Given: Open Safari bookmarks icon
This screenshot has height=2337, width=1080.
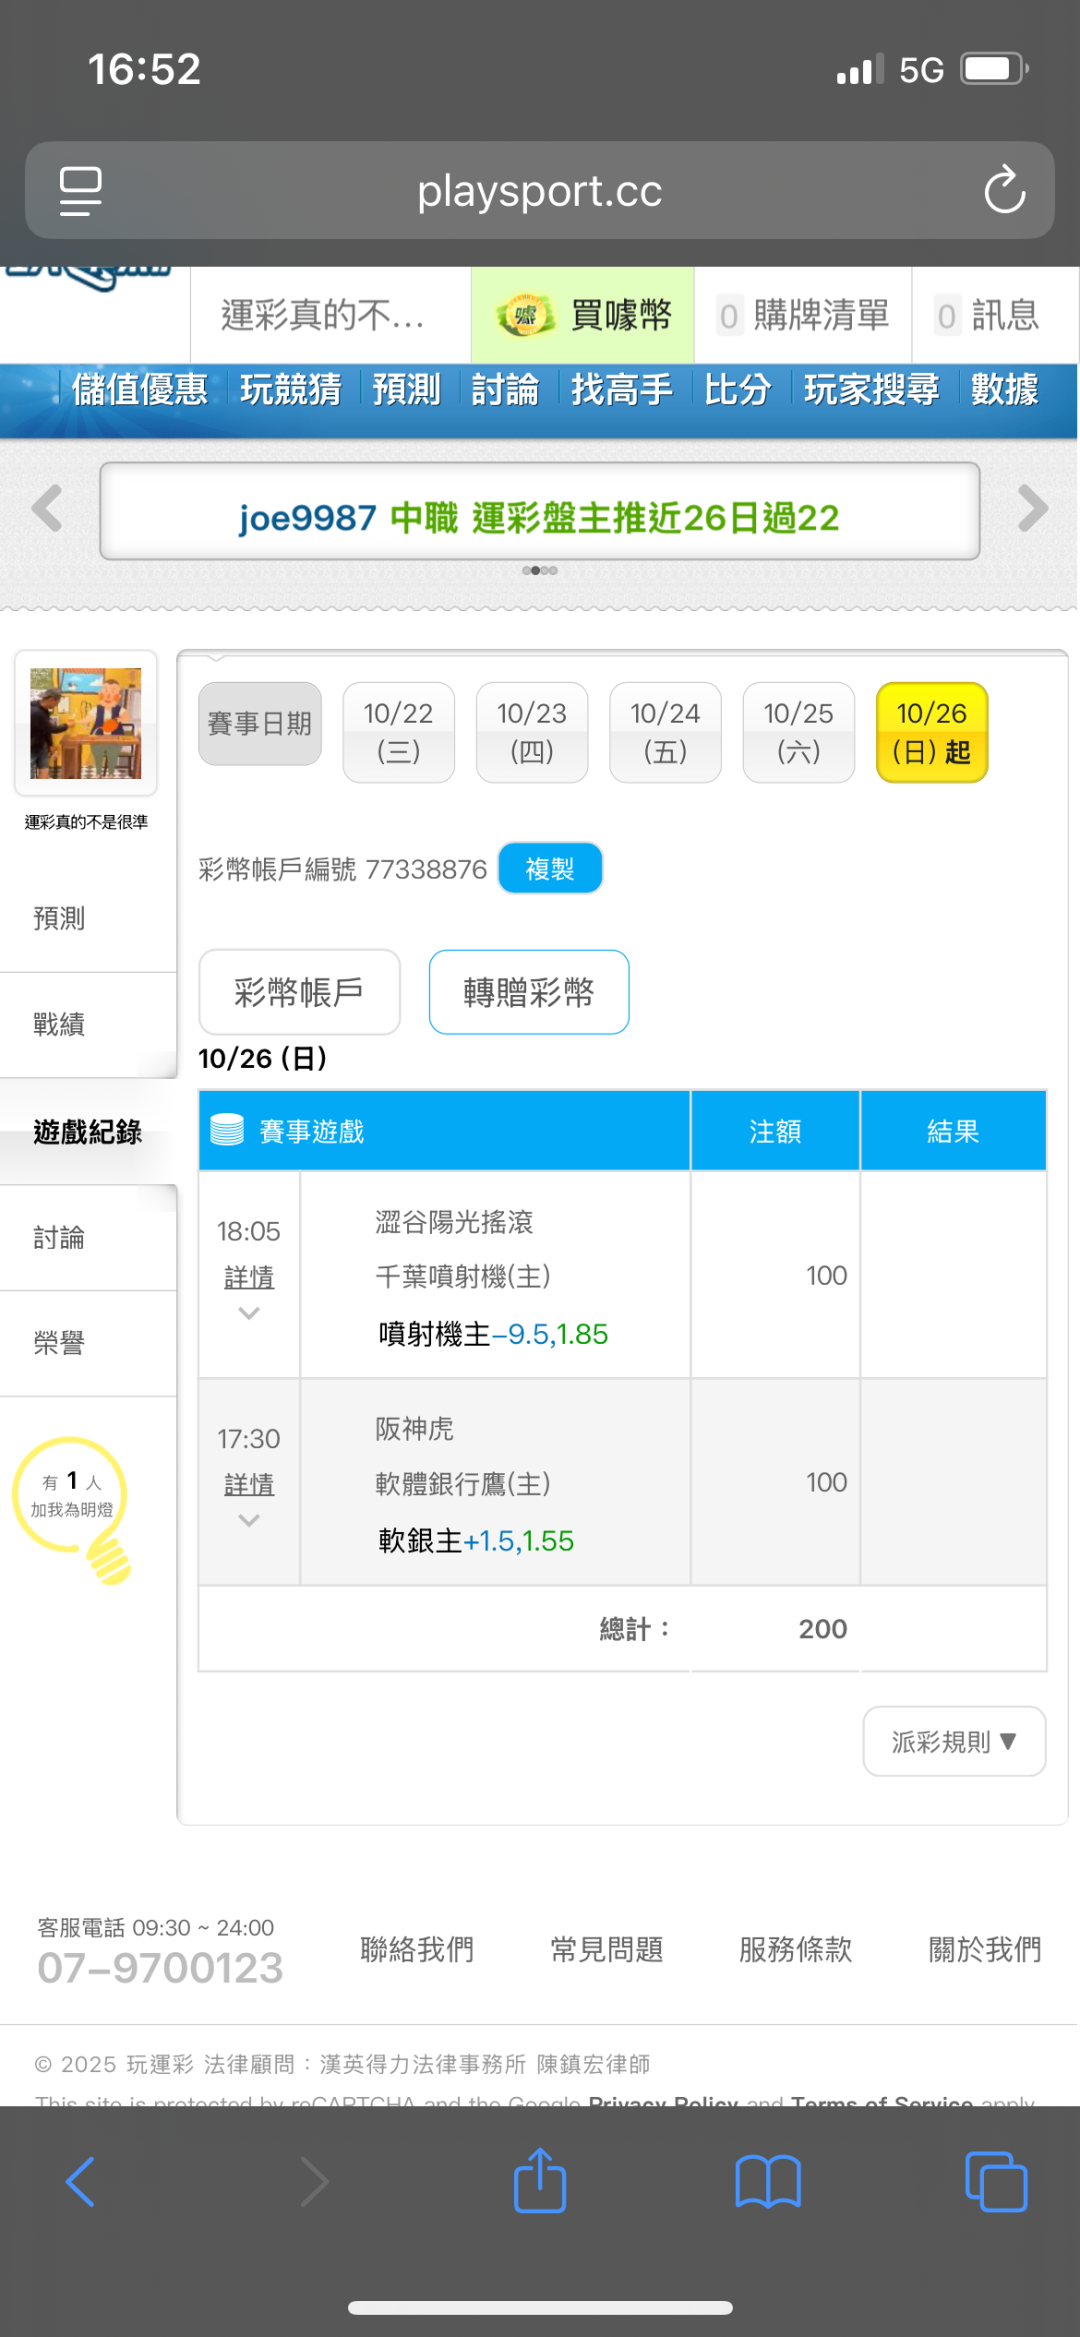Looking at the screenshot, I should point(767,2181).
